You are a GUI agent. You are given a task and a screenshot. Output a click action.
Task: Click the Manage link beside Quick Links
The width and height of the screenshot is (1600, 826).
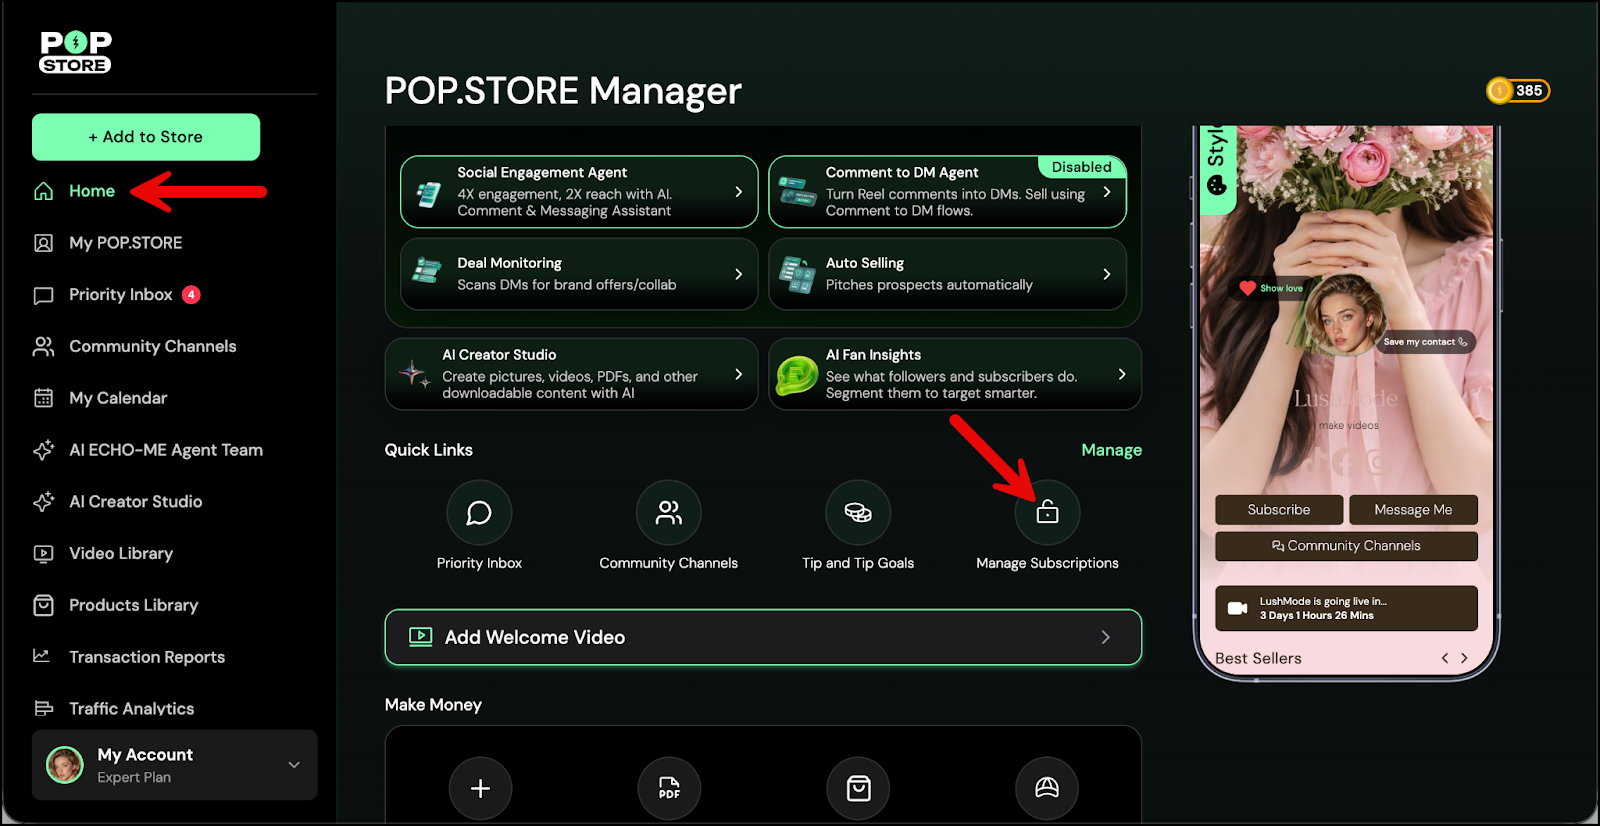pos(1111,450)
